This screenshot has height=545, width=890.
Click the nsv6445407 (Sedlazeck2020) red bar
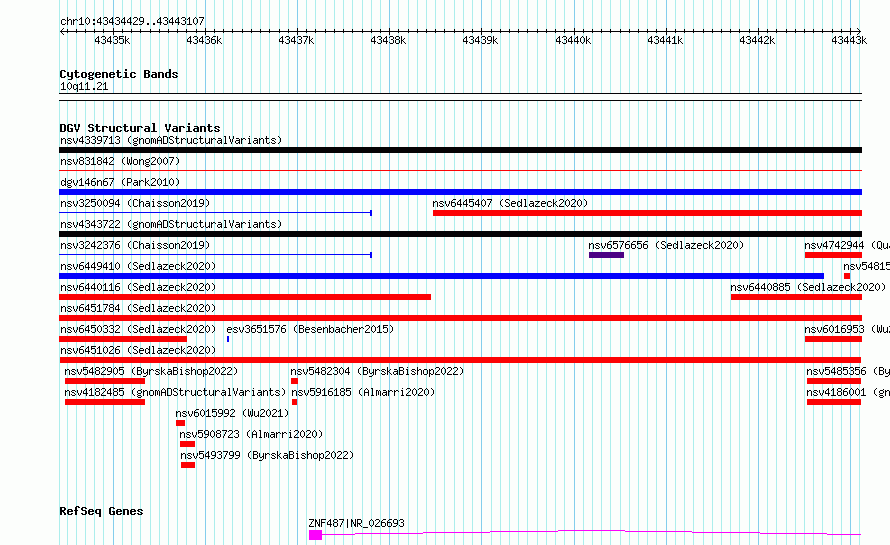pyautogui.click(x=647, y=213)
